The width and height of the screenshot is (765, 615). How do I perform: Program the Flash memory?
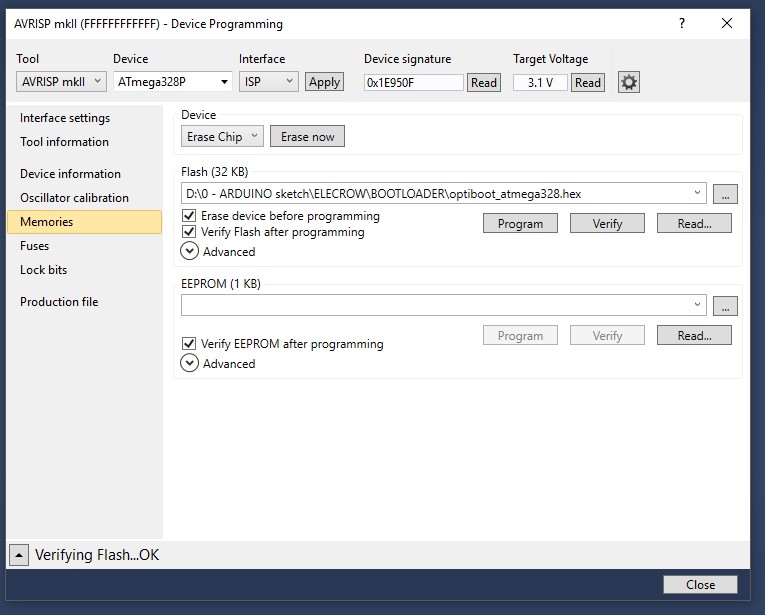coord(520,223)
